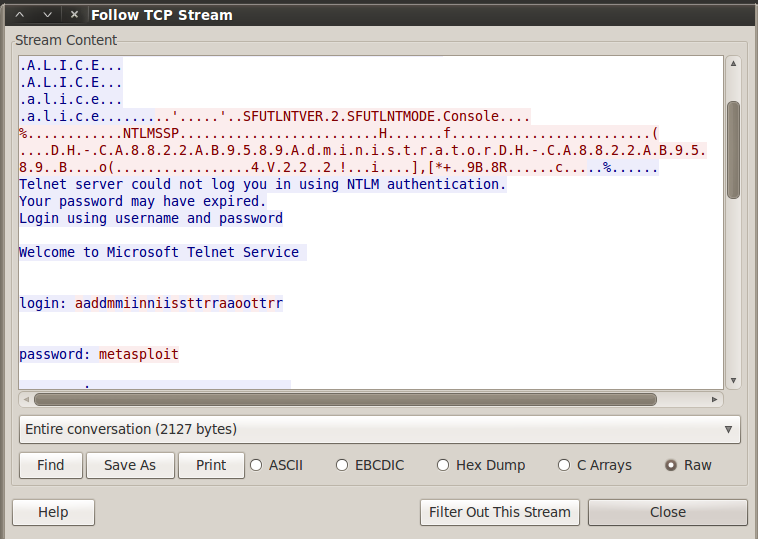The image size is (758, 539).
Task: Click the Find button
Action: pos(51,465)
